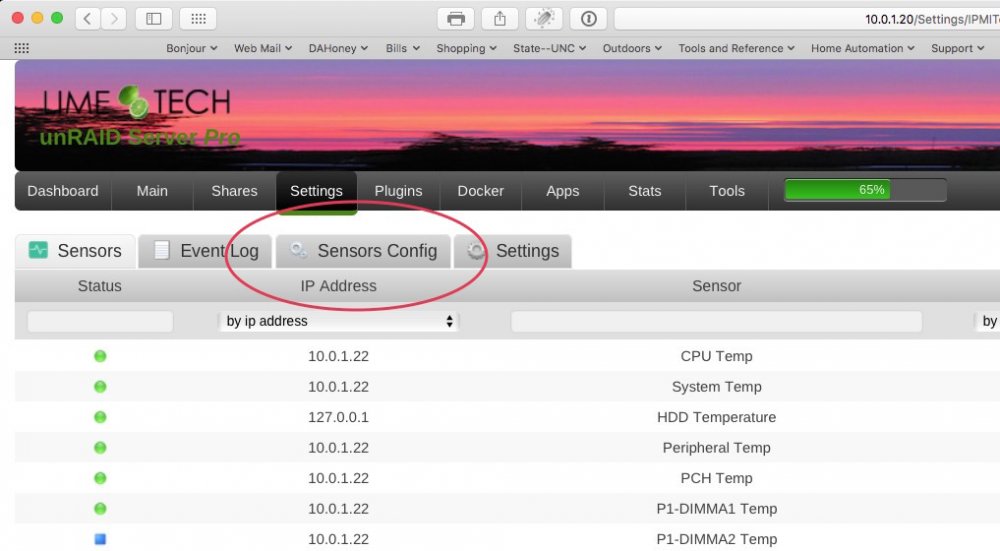Click green status dot for P1-DIMMA1 Temp
The image size is (1000, 551).
click(x=100, y=509)
